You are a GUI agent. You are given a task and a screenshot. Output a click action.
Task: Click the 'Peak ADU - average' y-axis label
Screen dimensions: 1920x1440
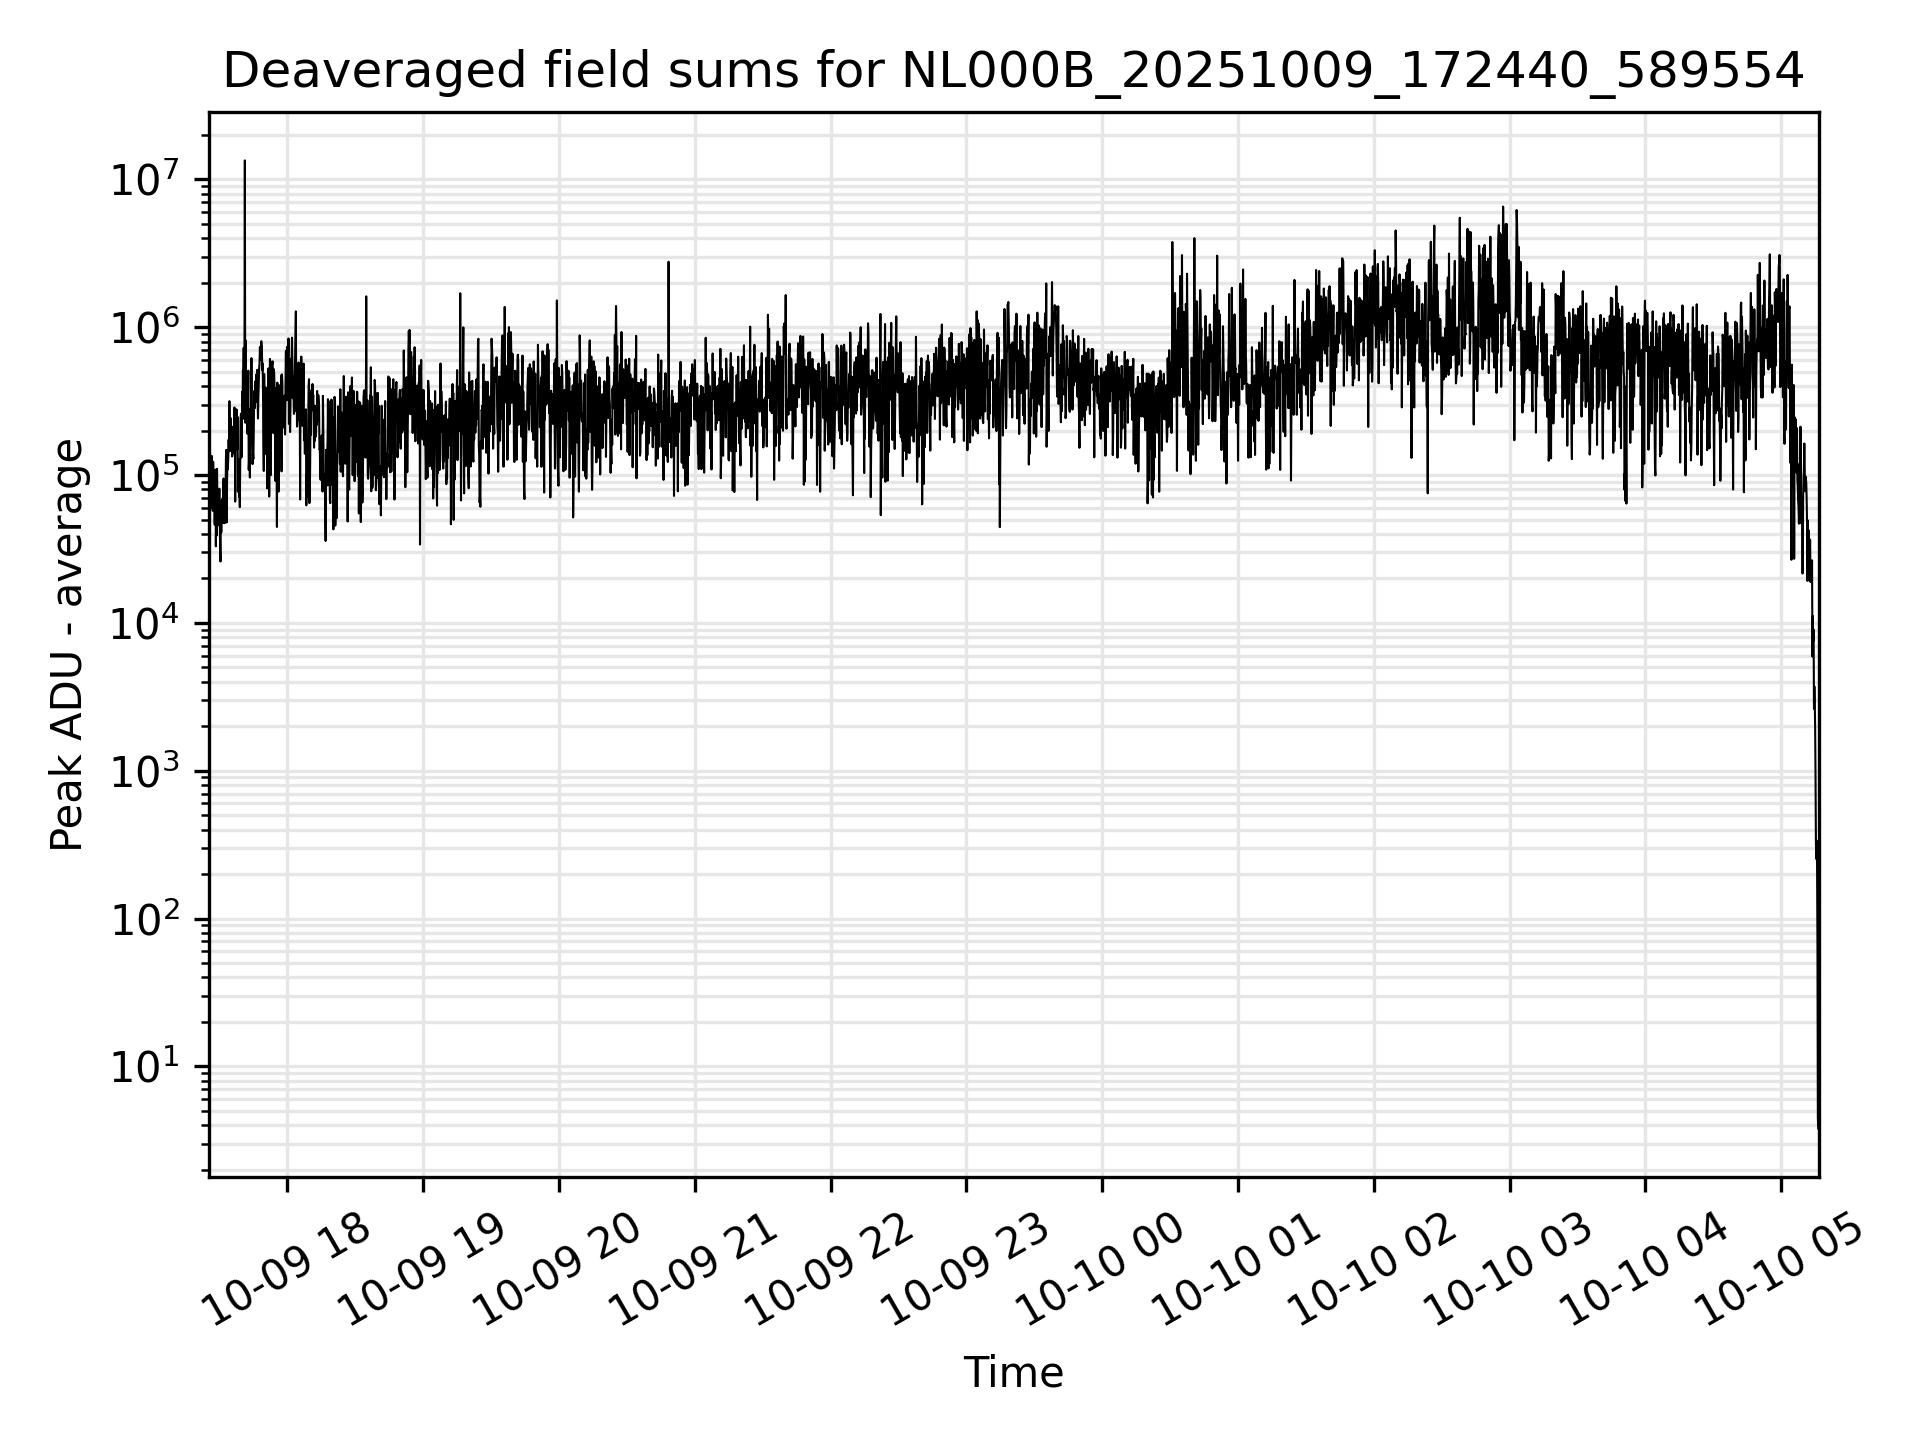(67, 645)
